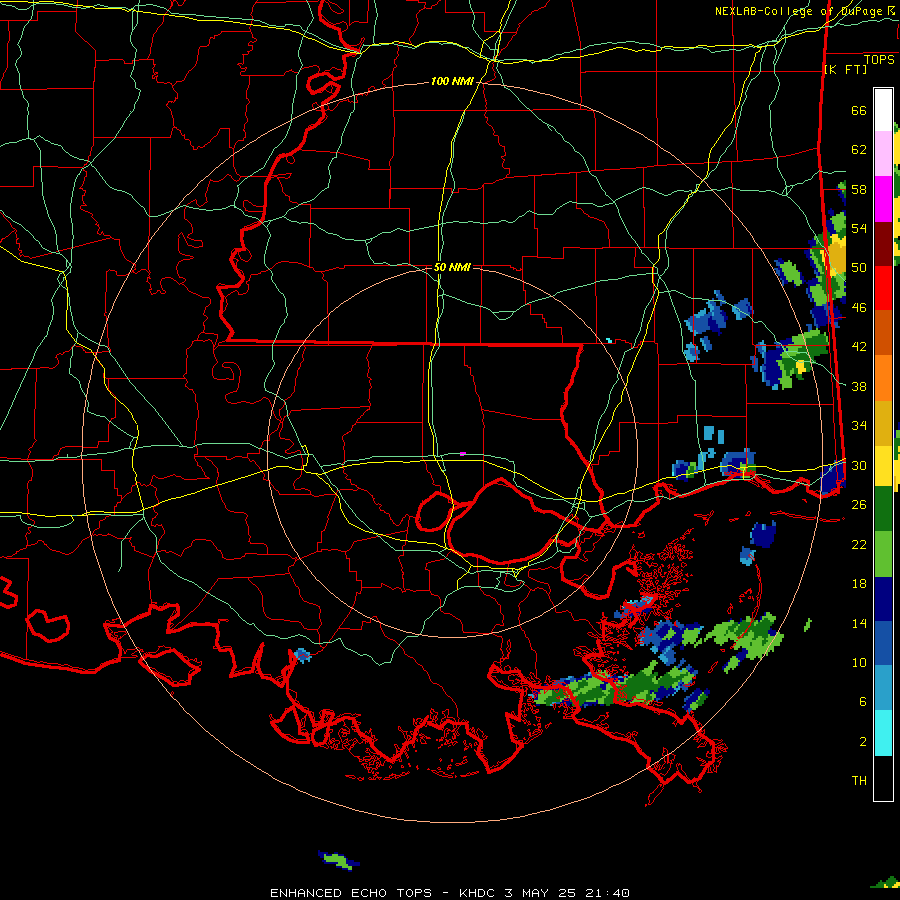Click the 'TOPS' legend title
The width and height of the screenshot is (900, 900).
(879, 60)
